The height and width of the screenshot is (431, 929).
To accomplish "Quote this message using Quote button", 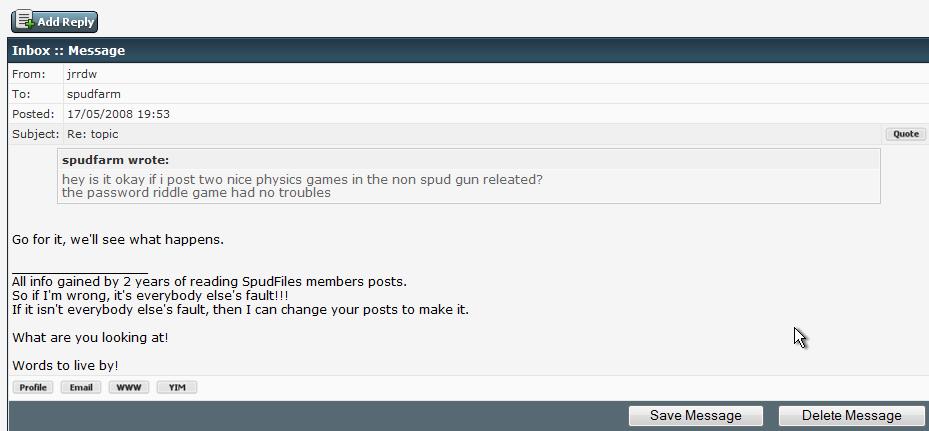I will (x=905, y=134).
